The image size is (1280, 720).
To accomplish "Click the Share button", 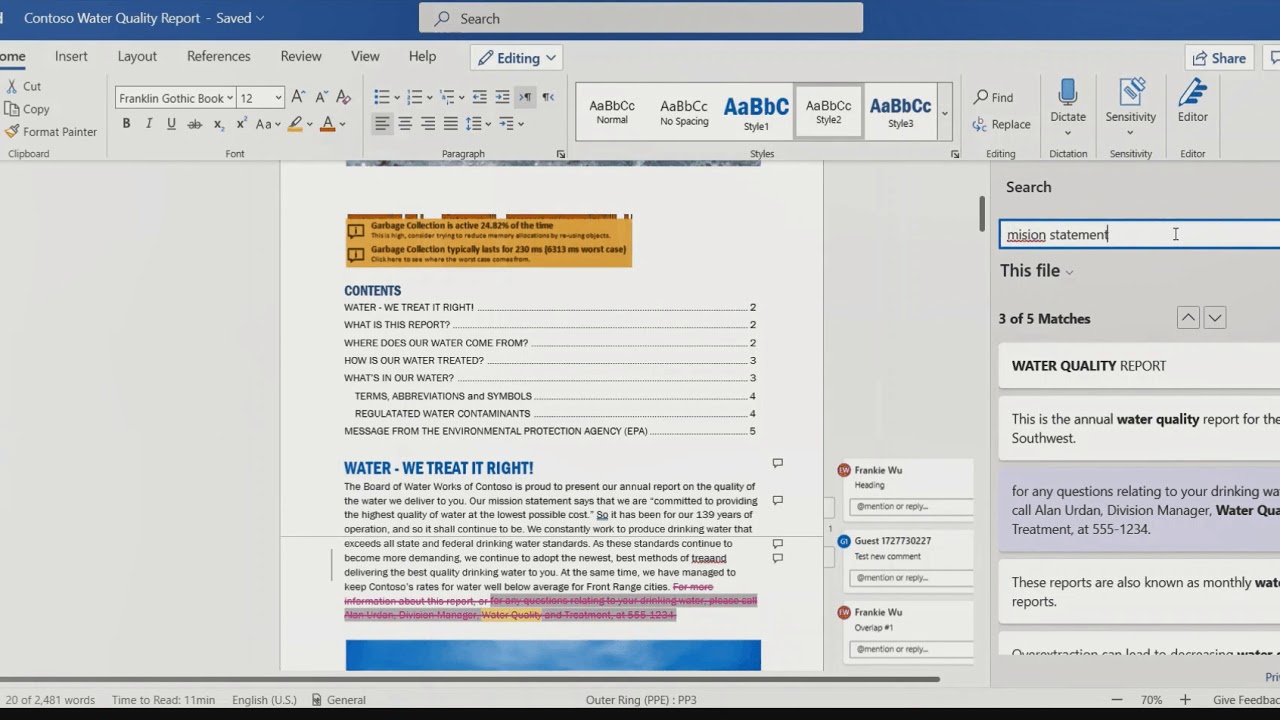I will [x=1218, y=58].
